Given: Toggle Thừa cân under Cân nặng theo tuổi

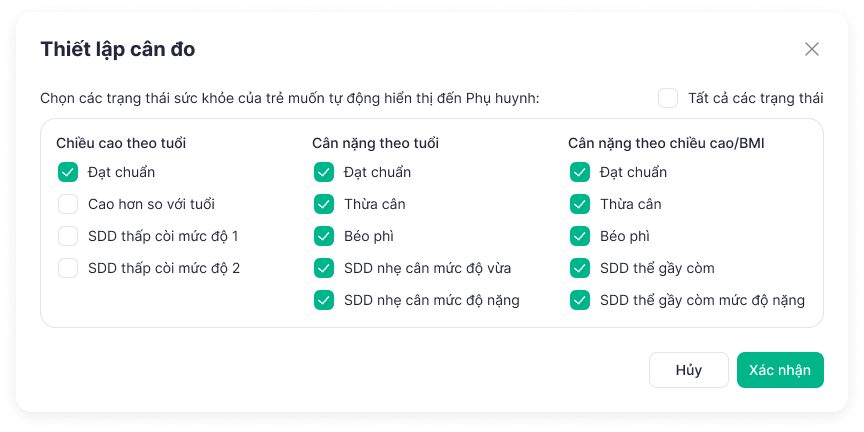Looking at the screenshot, I should click(324, 204).
